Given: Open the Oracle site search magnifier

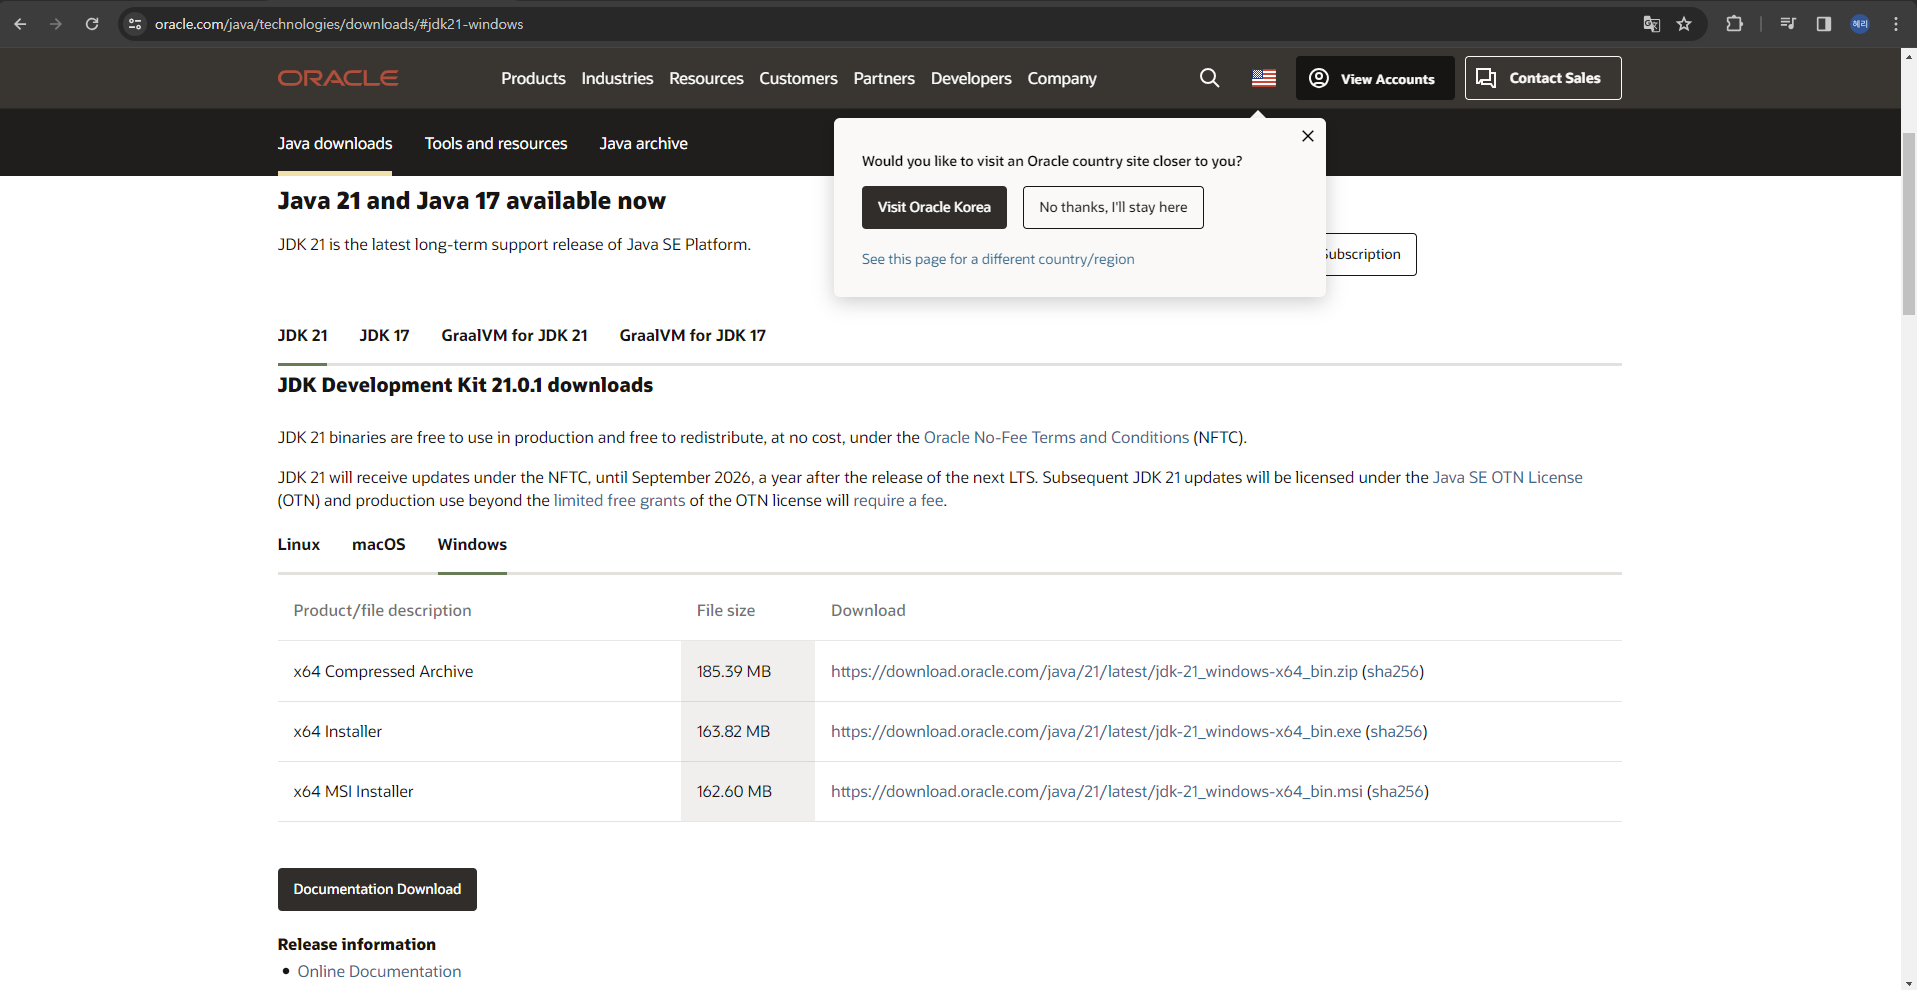Looking at the screenshot, I should (1209, 78).
